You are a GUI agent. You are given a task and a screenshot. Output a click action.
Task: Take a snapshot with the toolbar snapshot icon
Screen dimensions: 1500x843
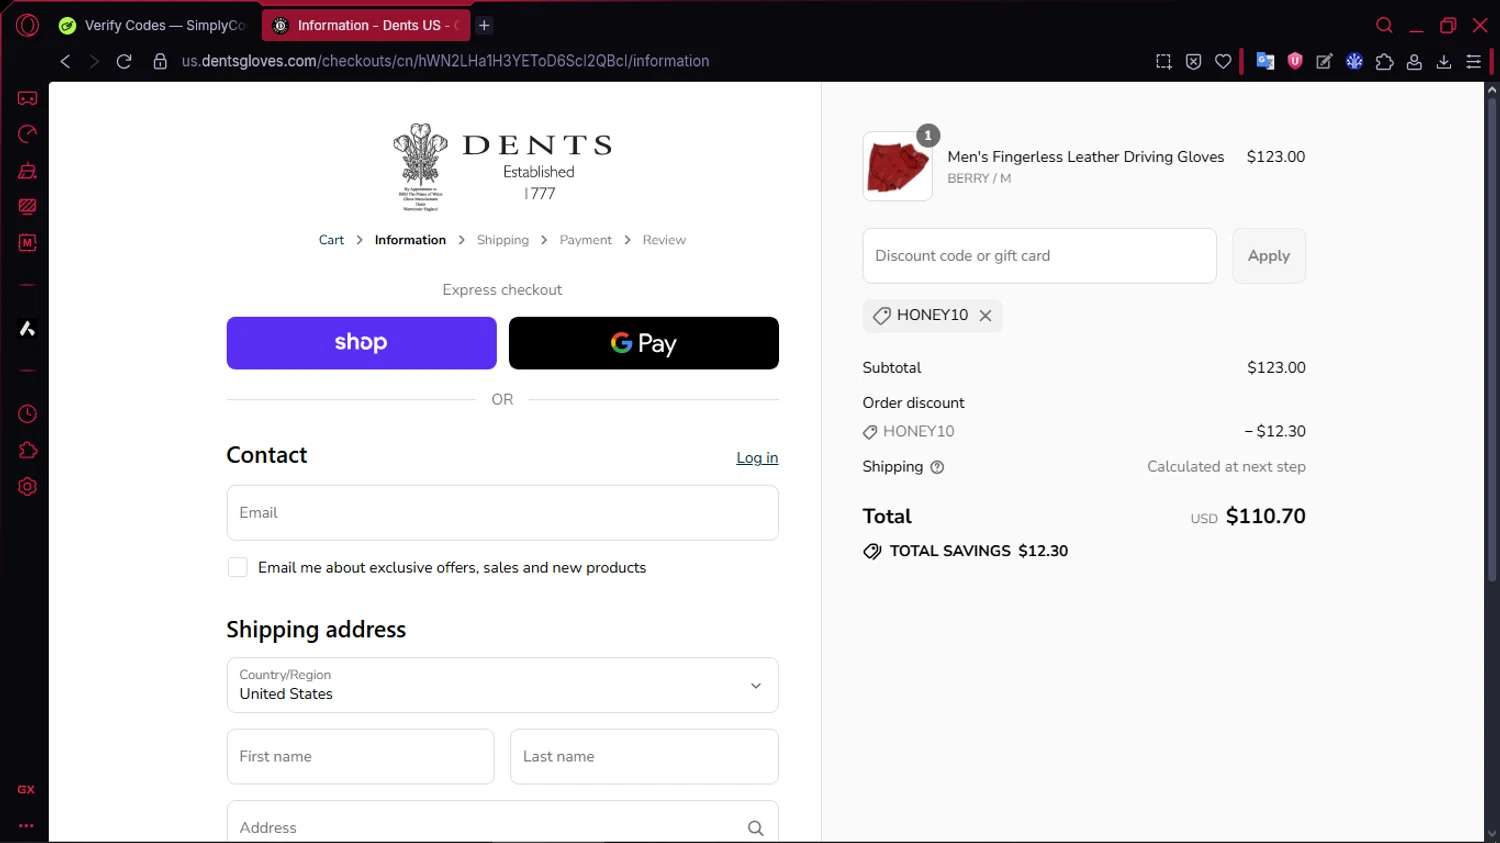tap(1164, 61)
